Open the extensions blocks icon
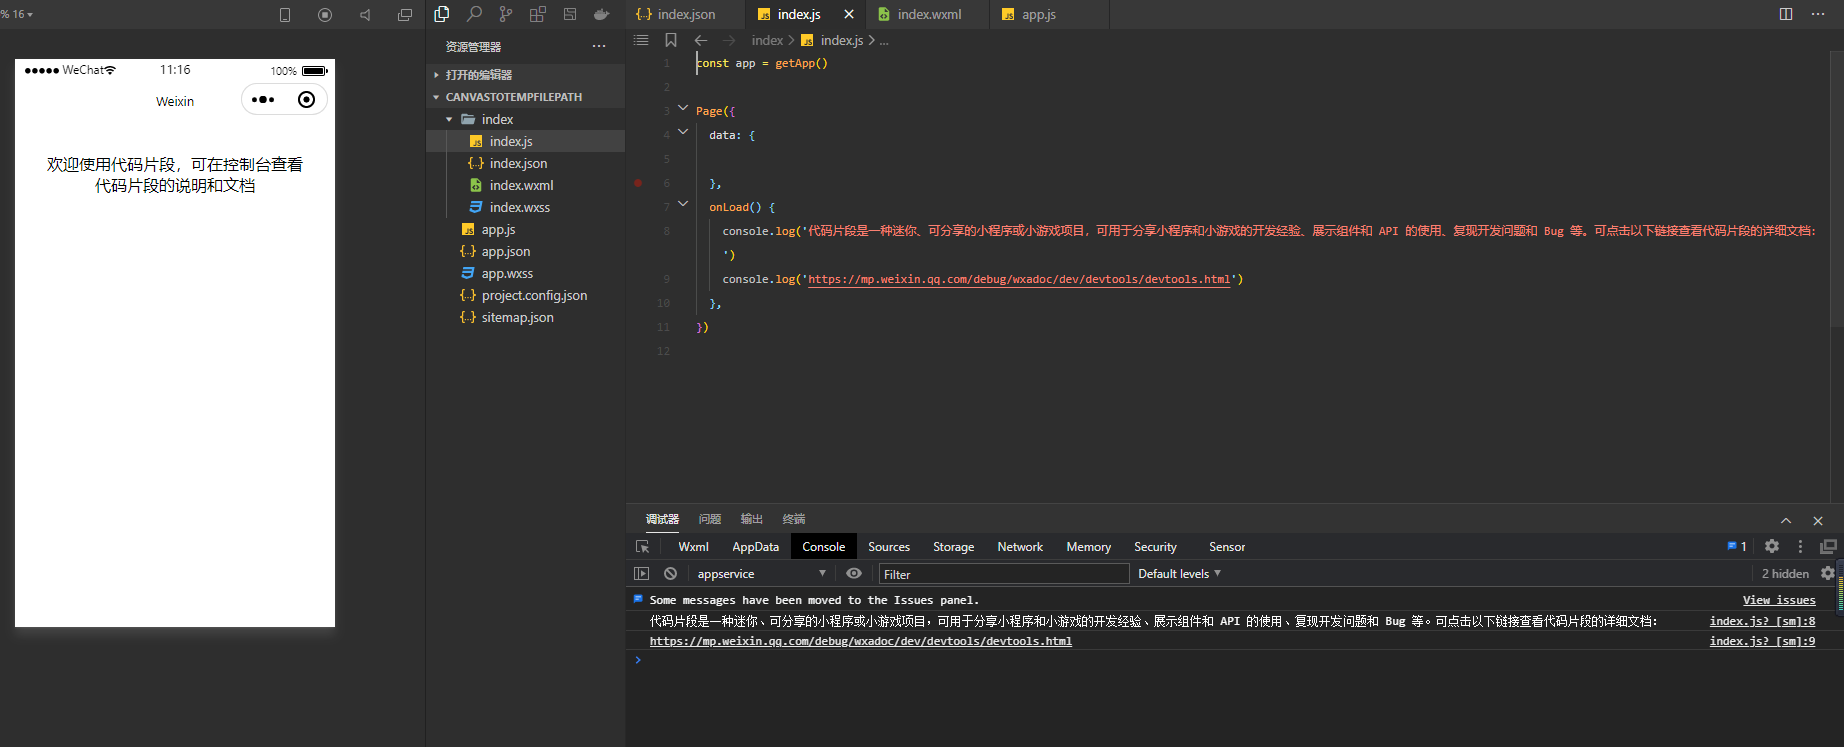Viewport: 1844px width, 747px height. click(538, 14)
